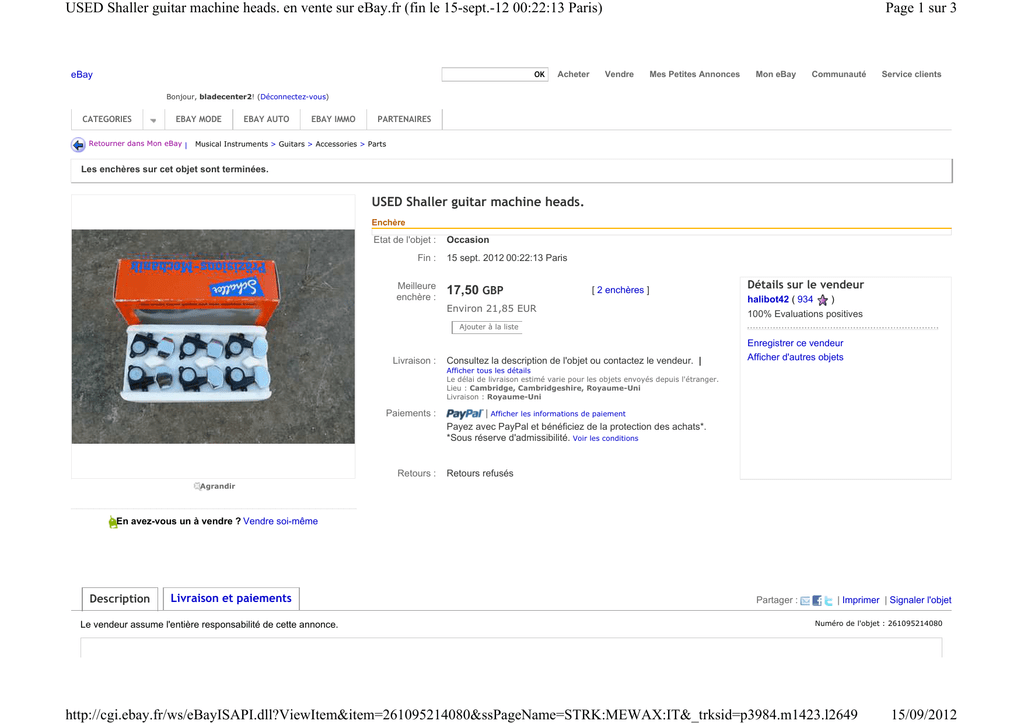Screen dimensions: 1024x724
Task: Click green tag icon beside sell prompt
Action: [x=112, y=522]
